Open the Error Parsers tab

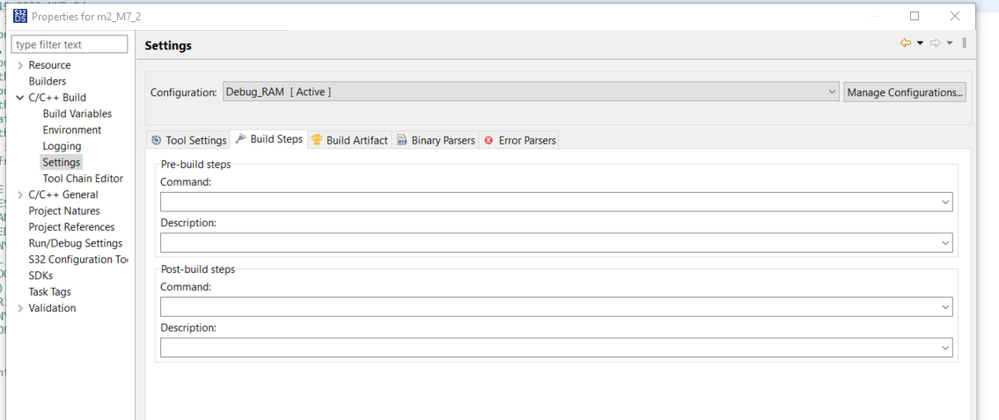tap(519, 140)
